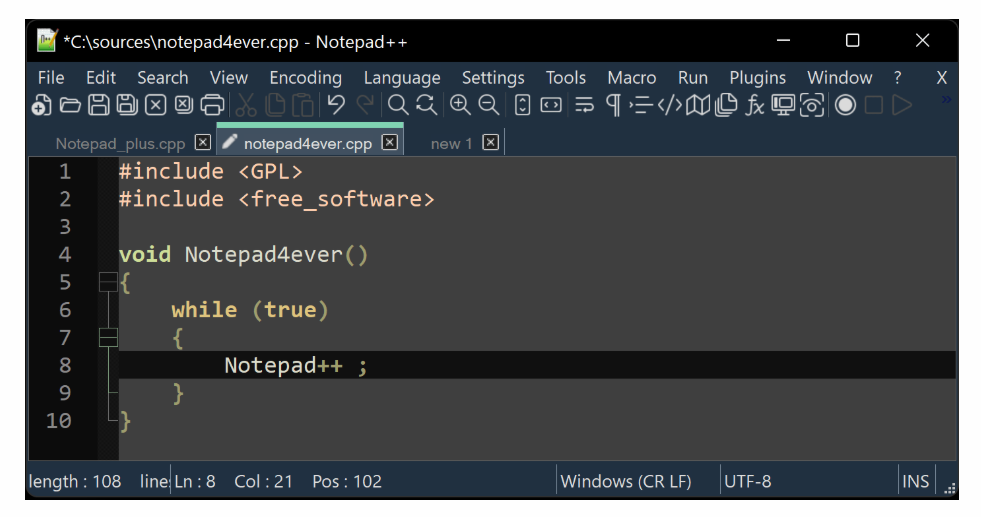Collapse the fold marker on line 5
Screen dimensions: 981x517
108,282
